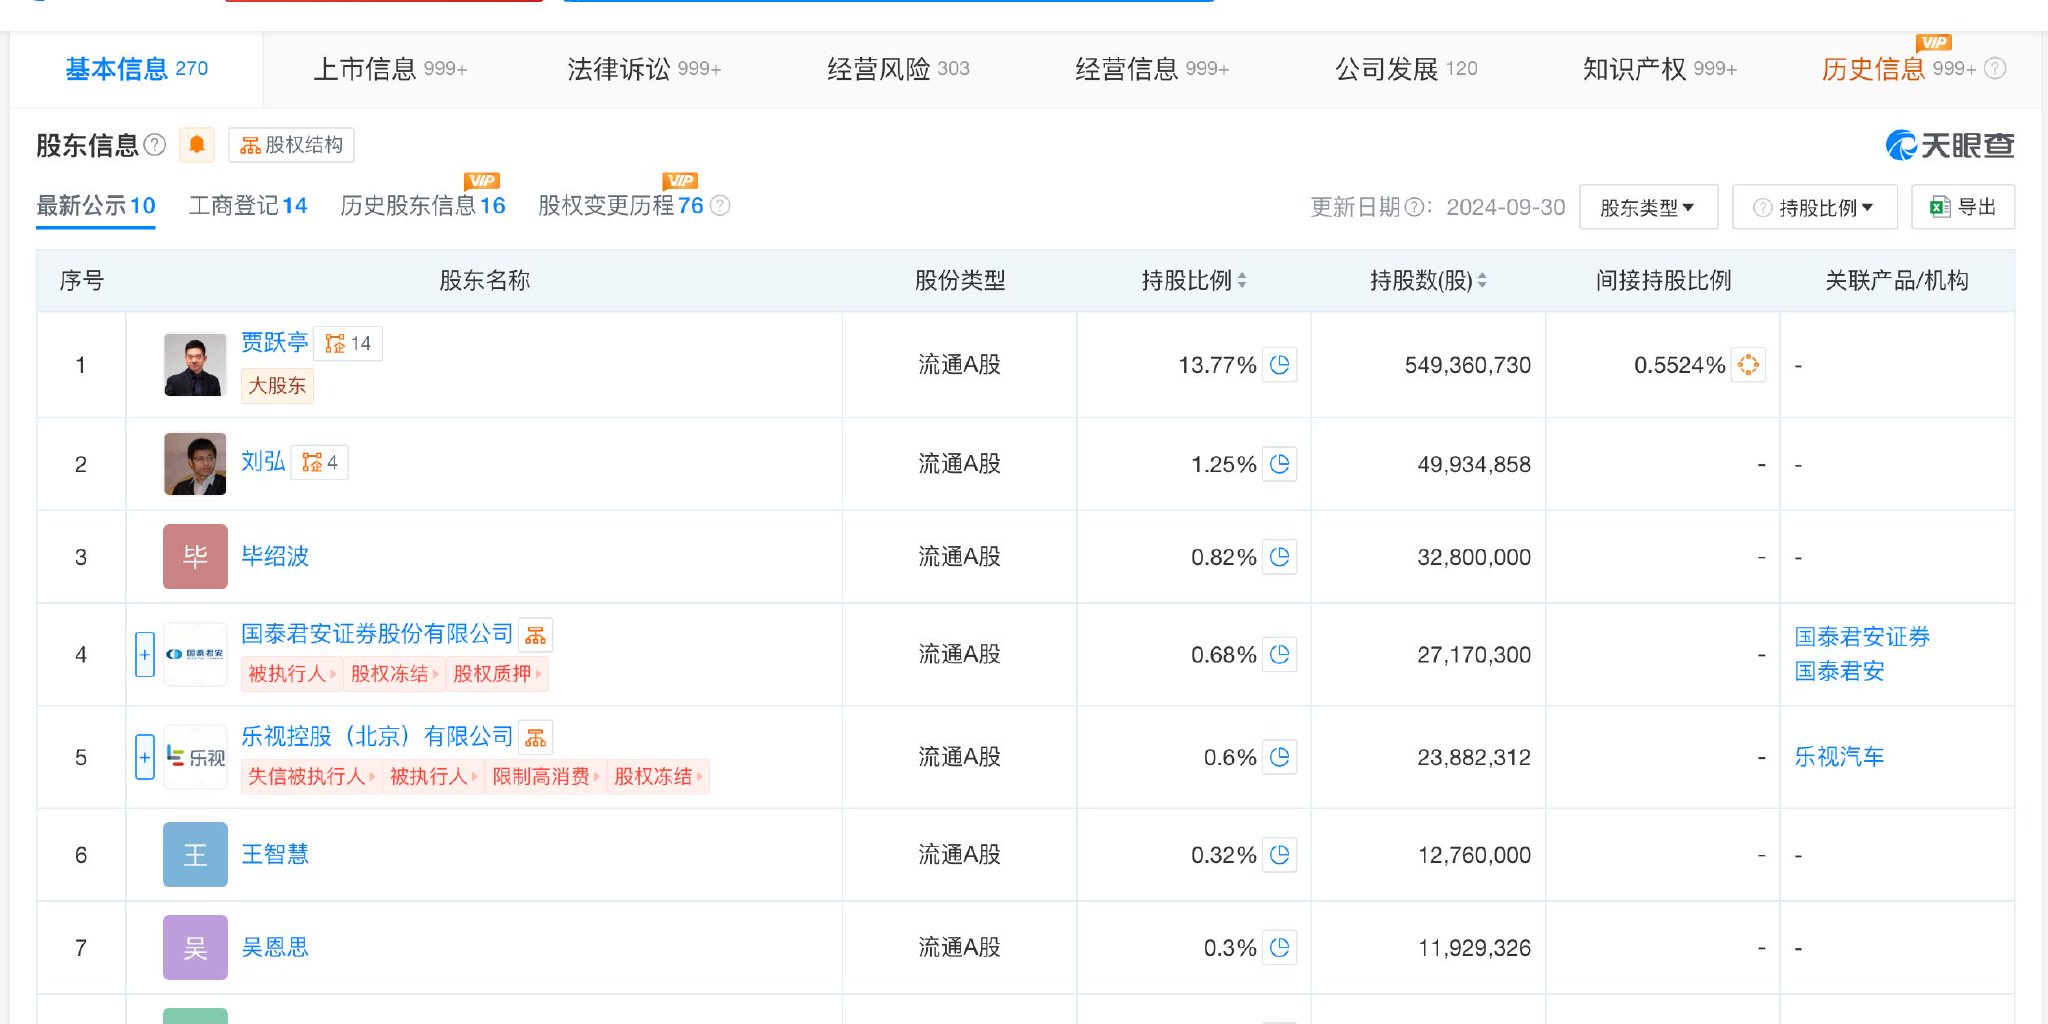Click the help icon beside 股权变更历程 76
Image resolution: width=2048 pixels, height=1024 pixels.
point(720,206)
